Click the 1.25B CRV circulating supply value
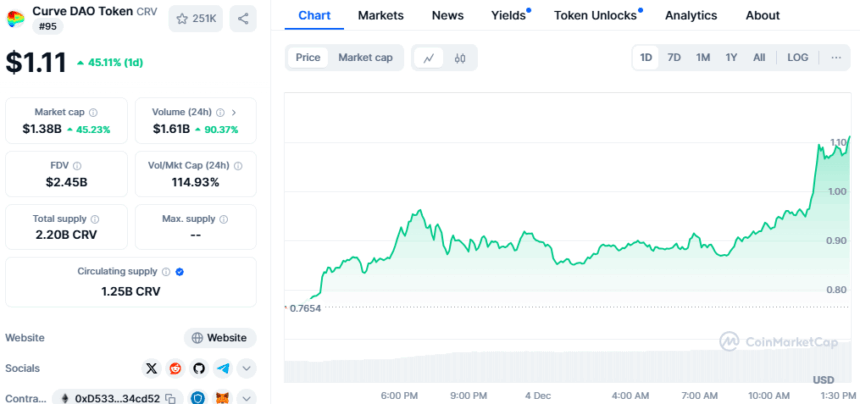Screen dimensions: 860x404 coord(131,291)
